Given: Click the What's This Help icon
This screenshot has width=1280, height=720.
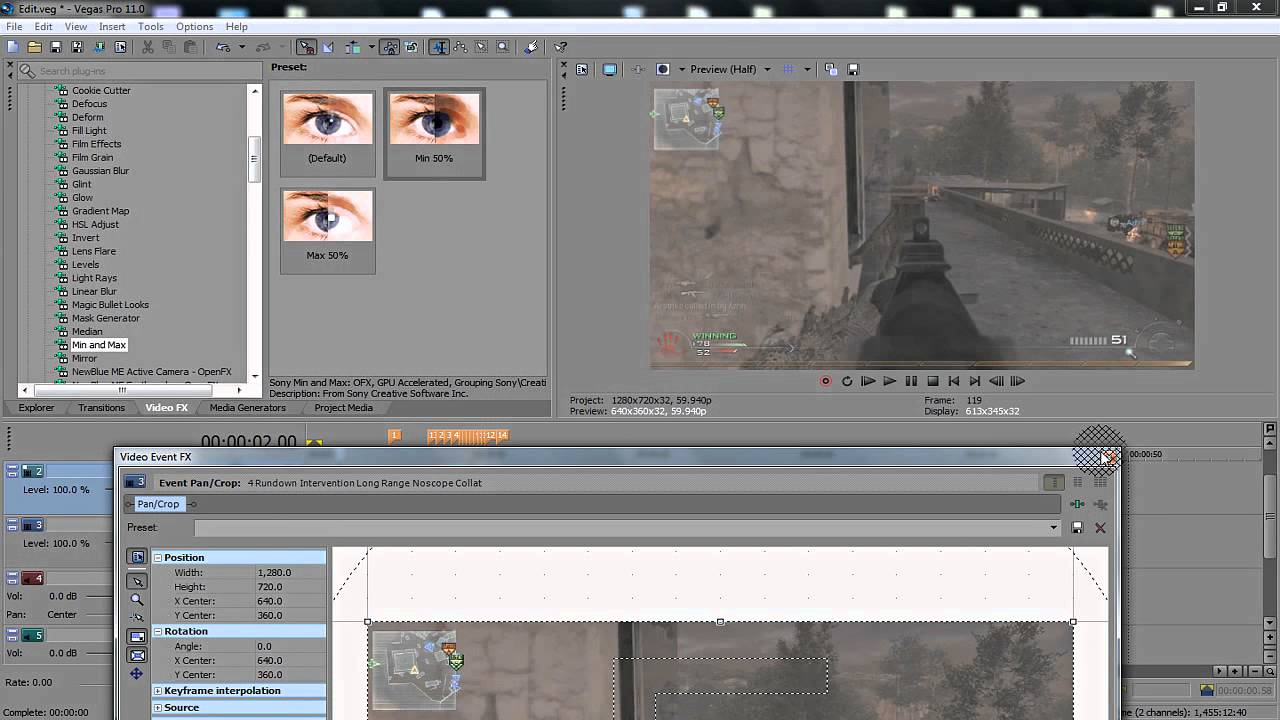Looking at the screenshot, I should (560, 47).
